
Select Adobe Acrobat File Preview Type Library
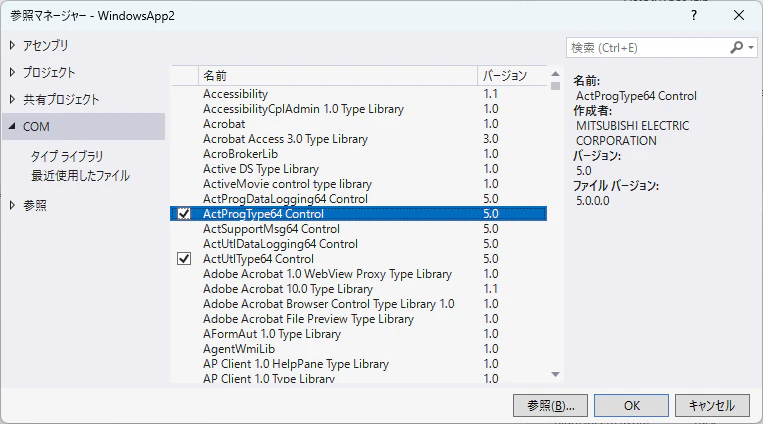click(359, 319)
